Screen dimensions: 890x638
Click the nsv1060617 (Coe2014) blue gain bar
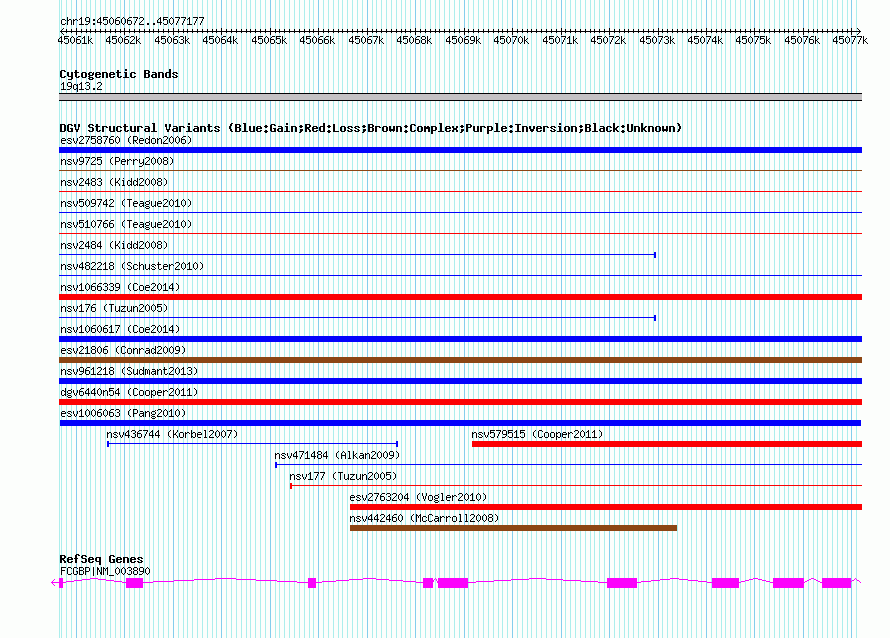pos(460,339)
